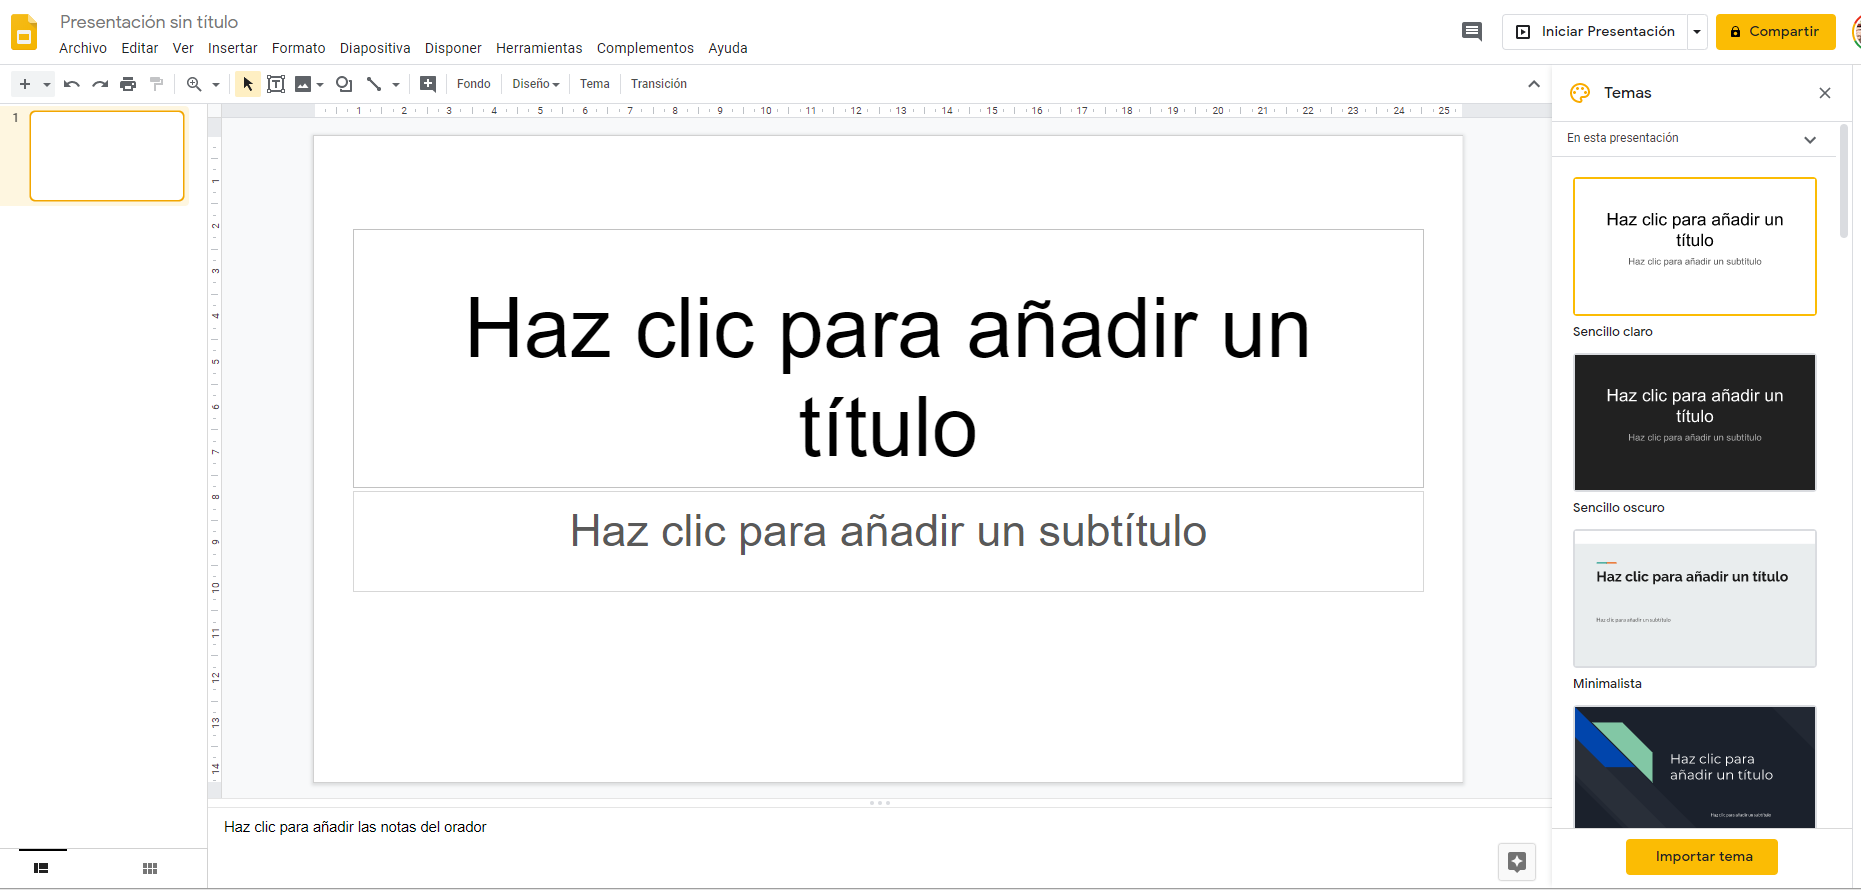Select the text box tool

(x=276, y=84)
